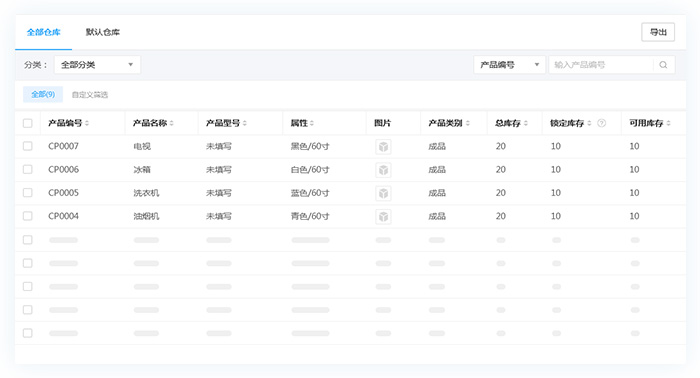Image resolution: width=700 pixels, height=378 pixels.
Task: Sort by the 产品类别 column arrows
Action: pyautogui.click(x=467, y=123)
